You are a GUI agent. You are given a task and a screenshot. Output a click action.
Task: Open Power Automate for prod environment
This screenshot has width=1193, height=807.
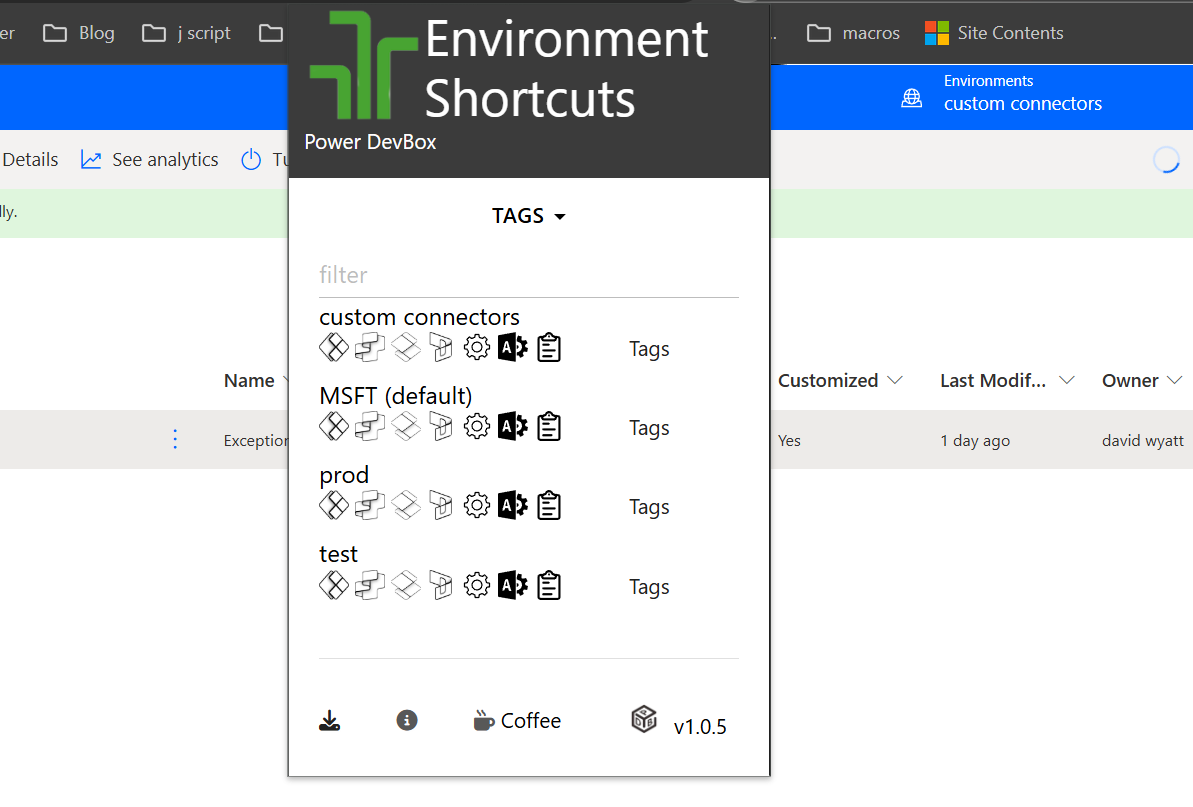click(x=370, y=506)
